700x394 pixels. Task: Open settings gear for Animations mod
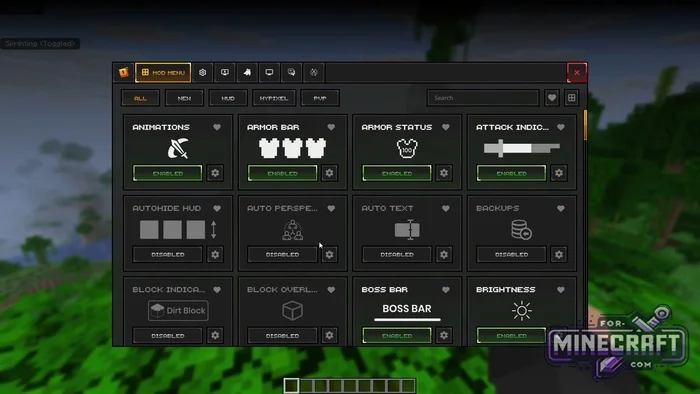coord(215,173)
